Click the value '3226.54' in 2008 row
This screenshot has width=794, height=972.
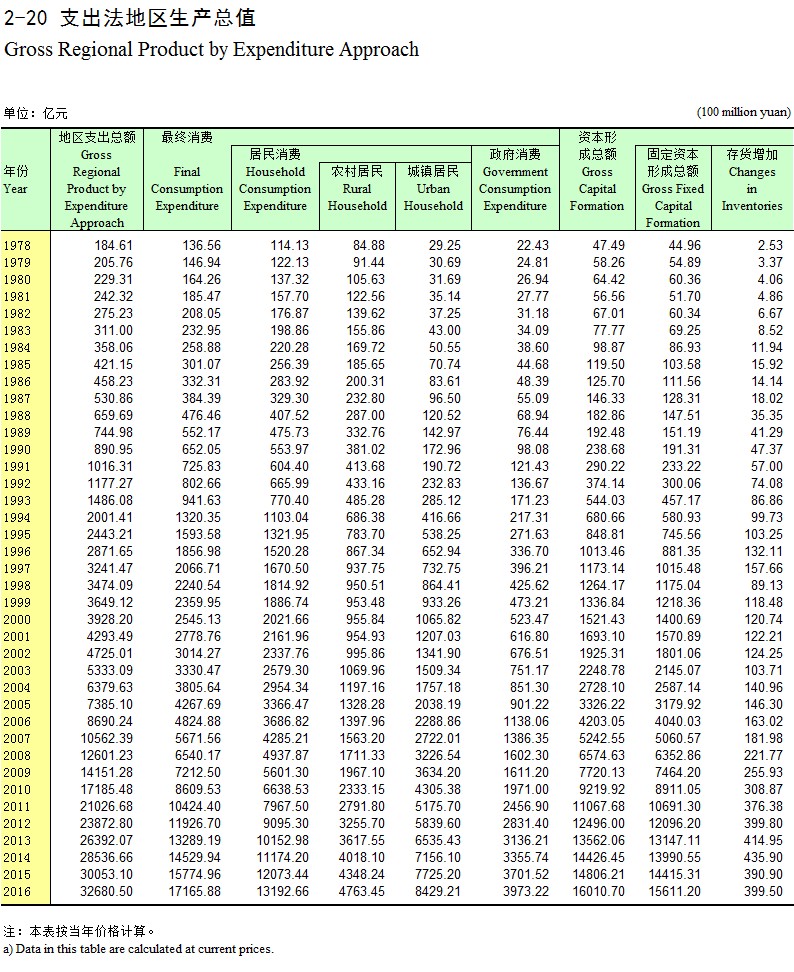[x=438, y=756]
